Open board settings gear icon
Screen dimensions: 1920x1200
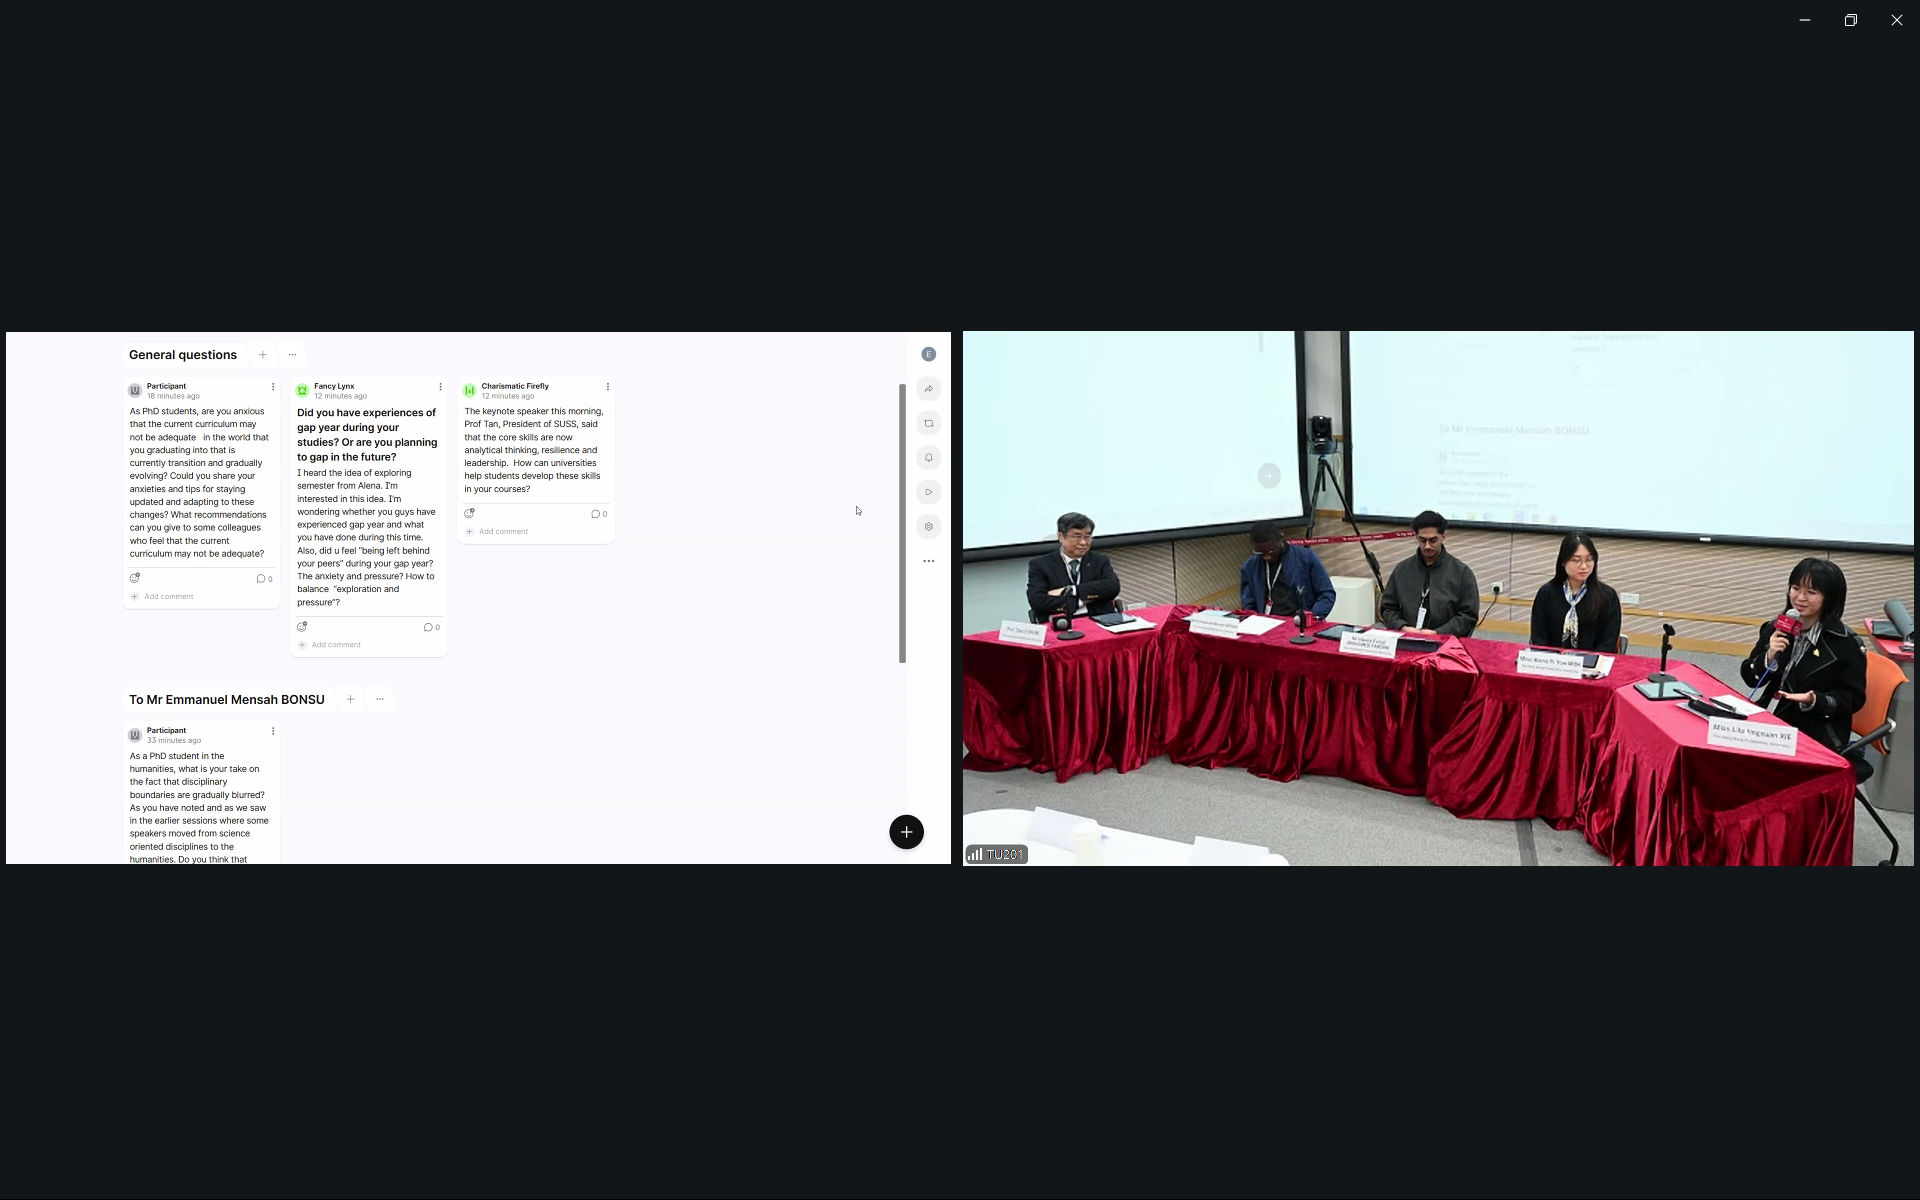[928, 527]
